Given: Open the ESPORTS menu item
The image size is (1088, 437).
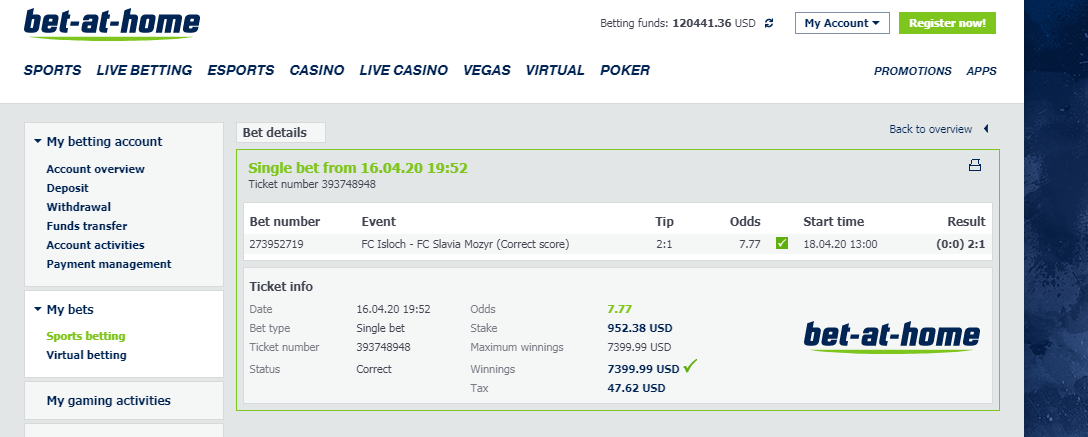Looking at the screenshot, I should 241,70.
